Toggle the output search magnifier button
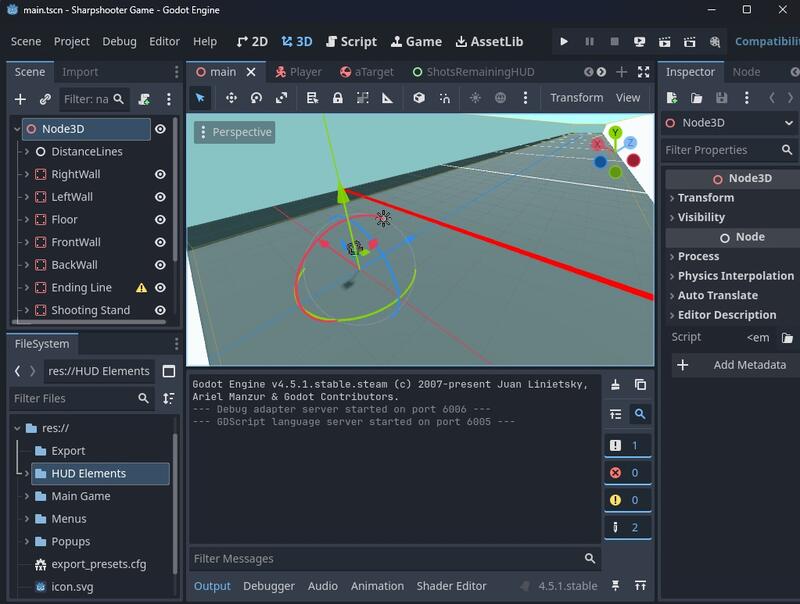This screenshot has height=604, width=800. tap(640, 414)
